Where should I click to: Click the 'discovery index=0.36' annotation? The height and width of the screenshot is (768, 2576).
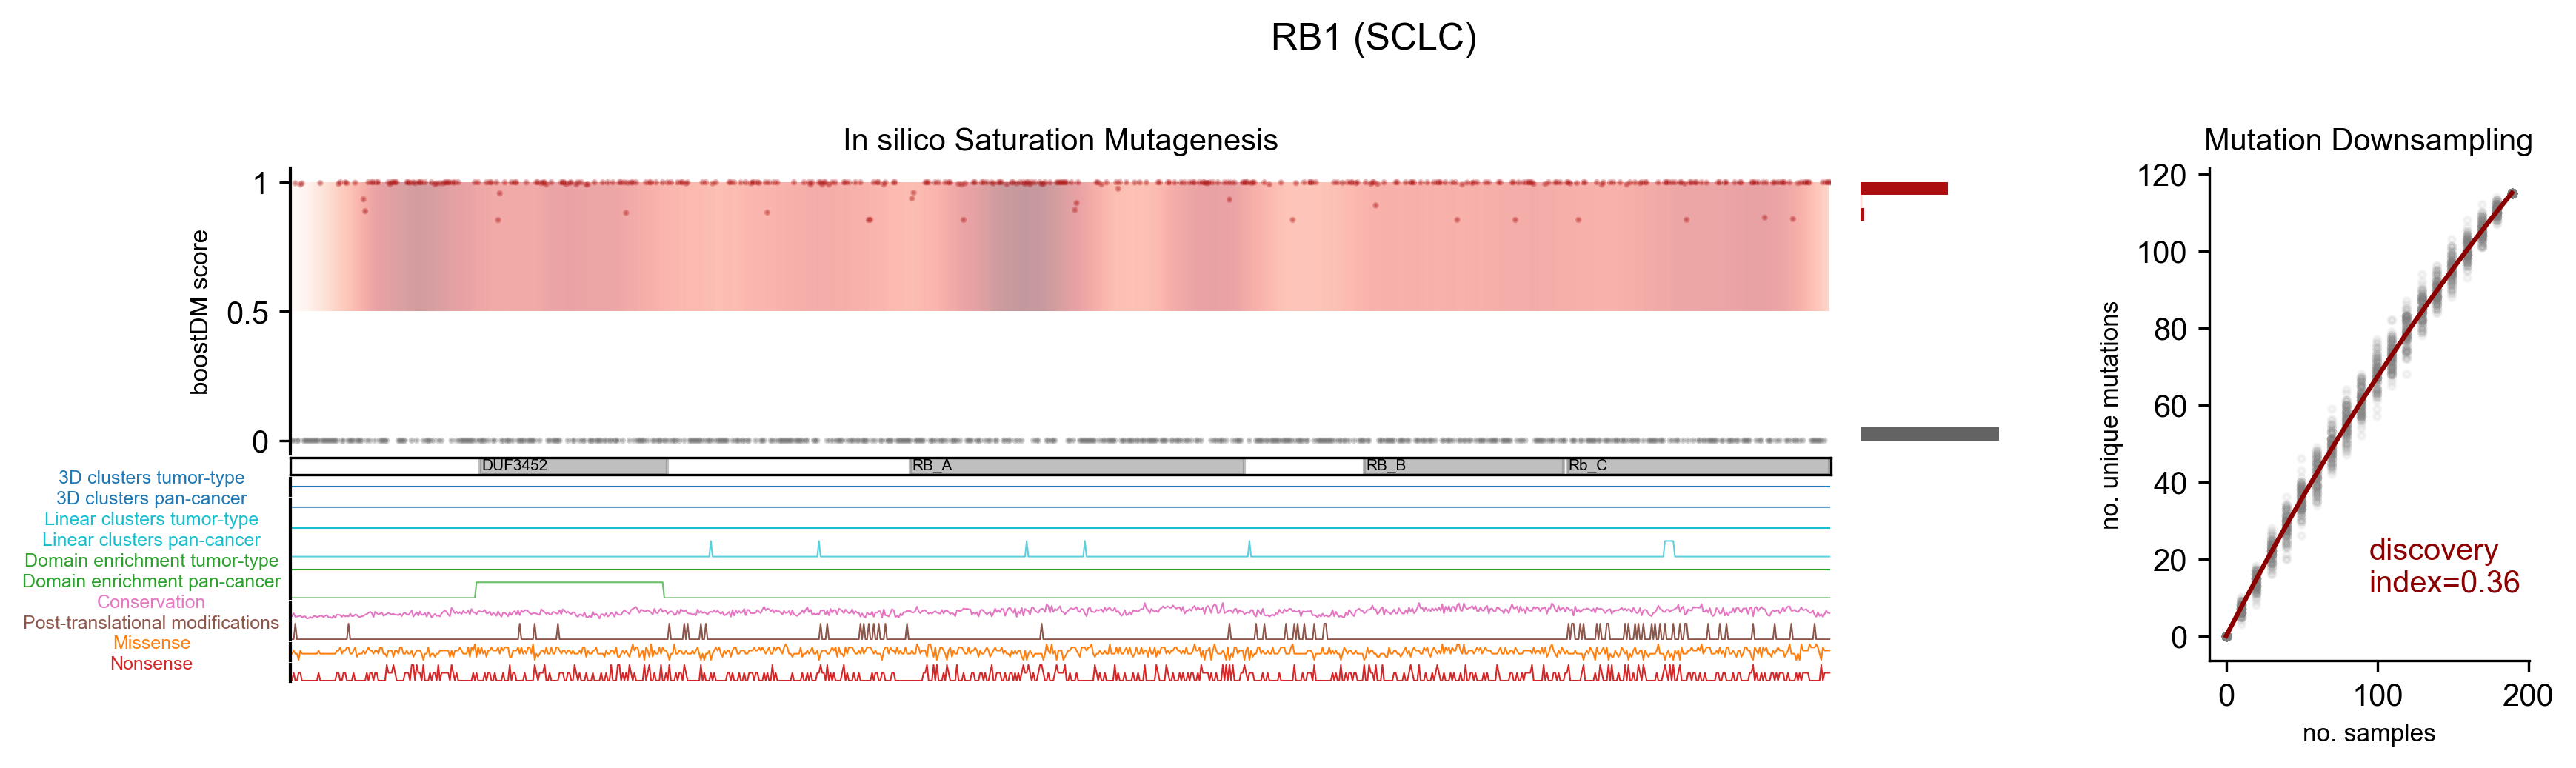point(2443,566)
